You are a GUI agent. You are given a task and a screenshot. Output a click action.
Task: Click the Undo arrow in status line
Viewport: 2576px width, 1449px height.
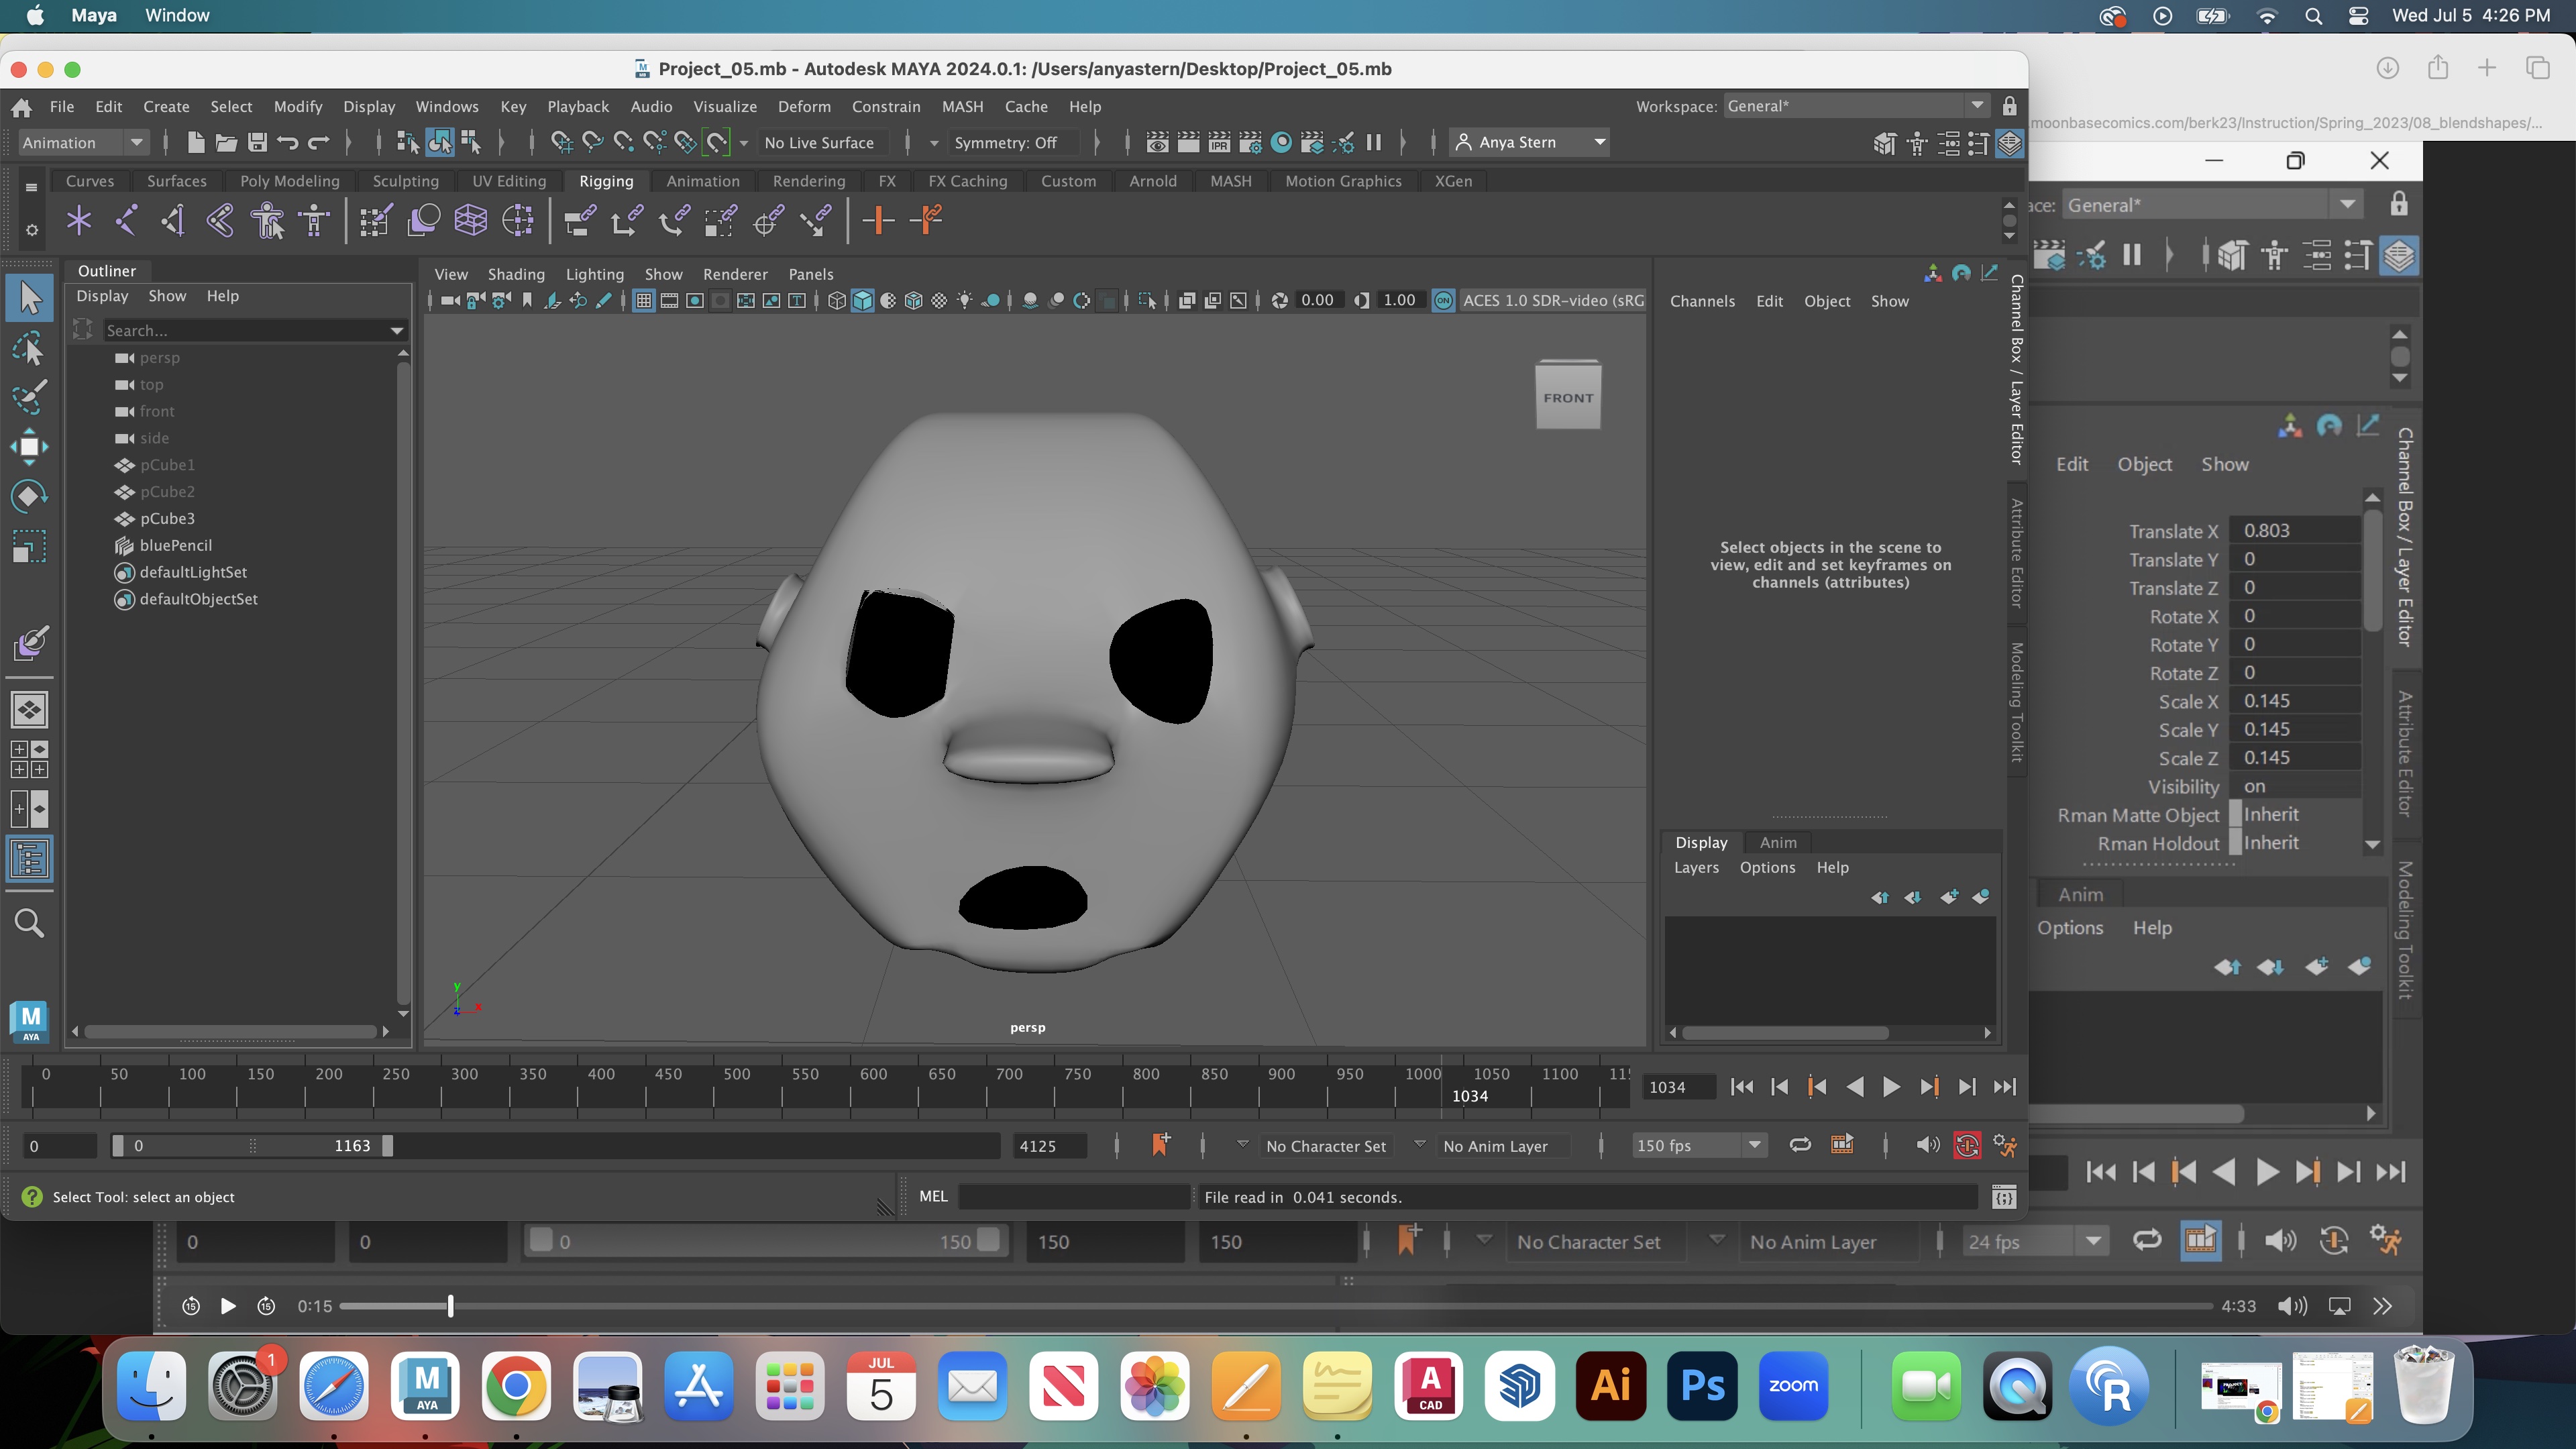(x=288, y=142)
